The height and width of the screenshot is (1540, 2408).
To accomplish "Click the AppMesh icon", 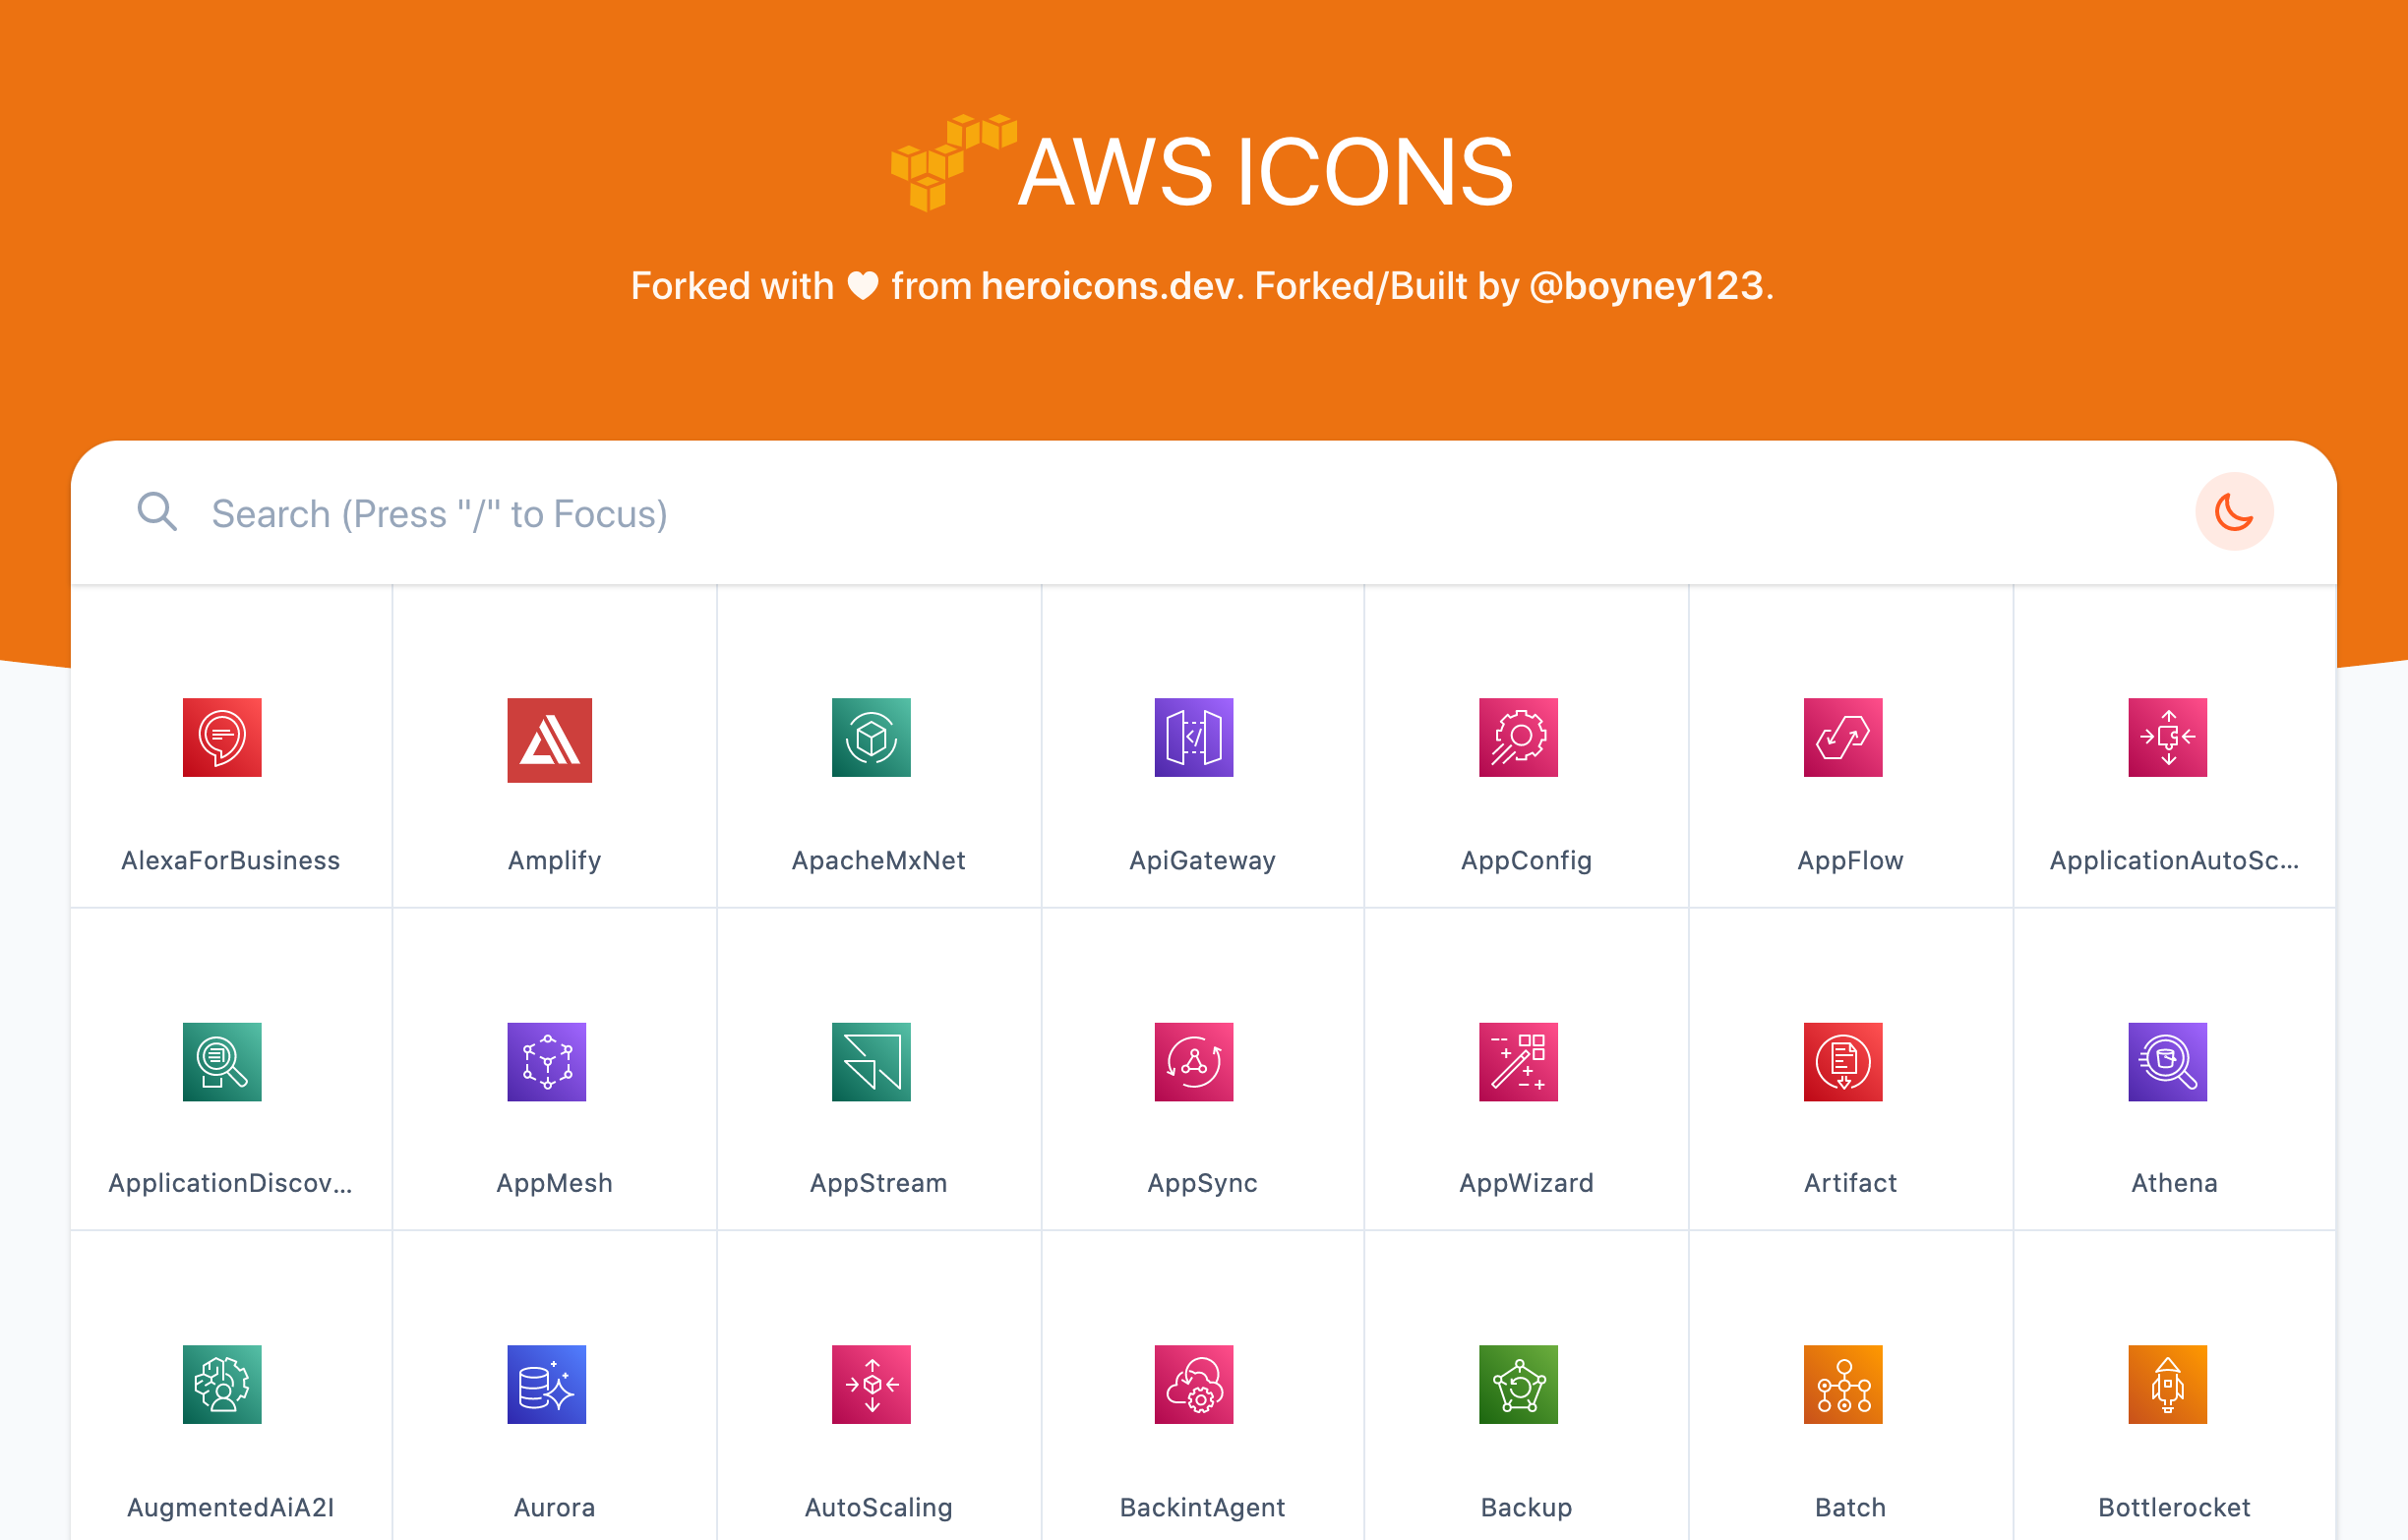I will (547, 1063).
